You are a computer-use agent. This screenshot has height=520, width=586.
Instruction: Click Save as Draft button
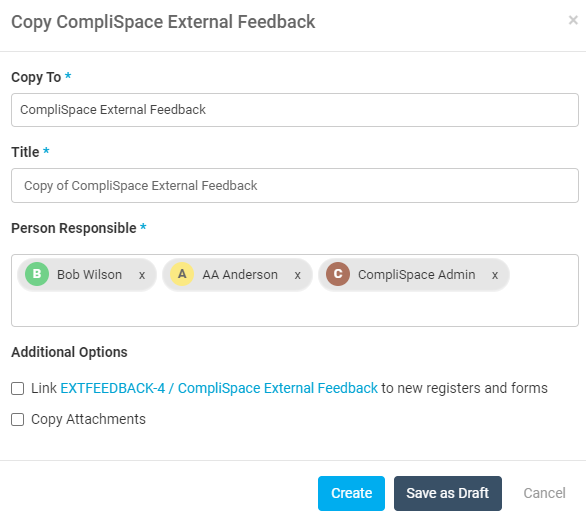[x=448, y=493]
